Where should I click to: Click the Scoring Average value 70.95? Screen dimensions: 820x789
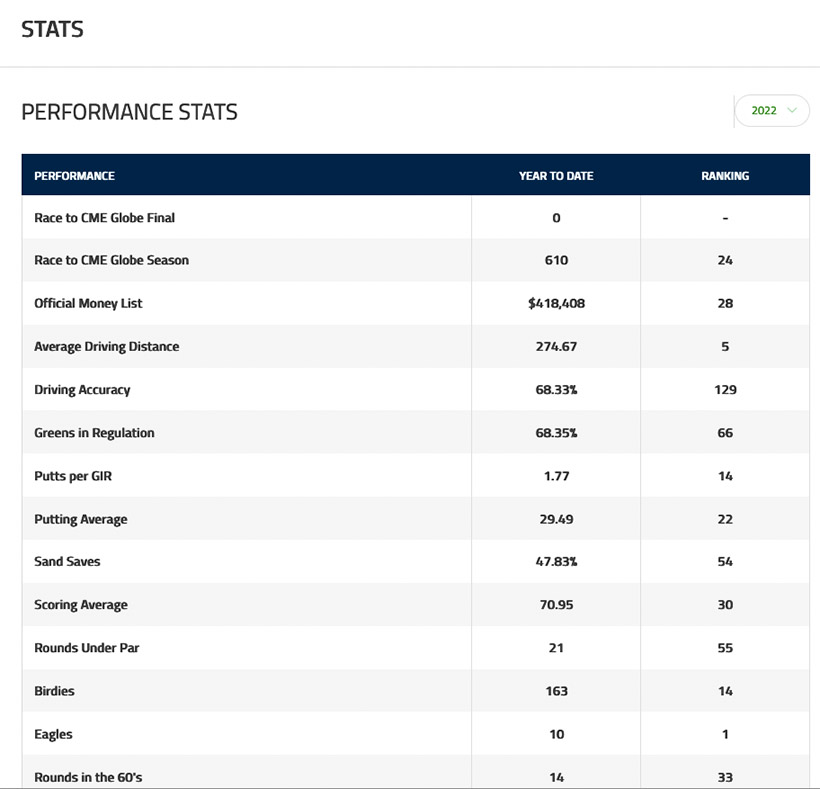(556, 605)
